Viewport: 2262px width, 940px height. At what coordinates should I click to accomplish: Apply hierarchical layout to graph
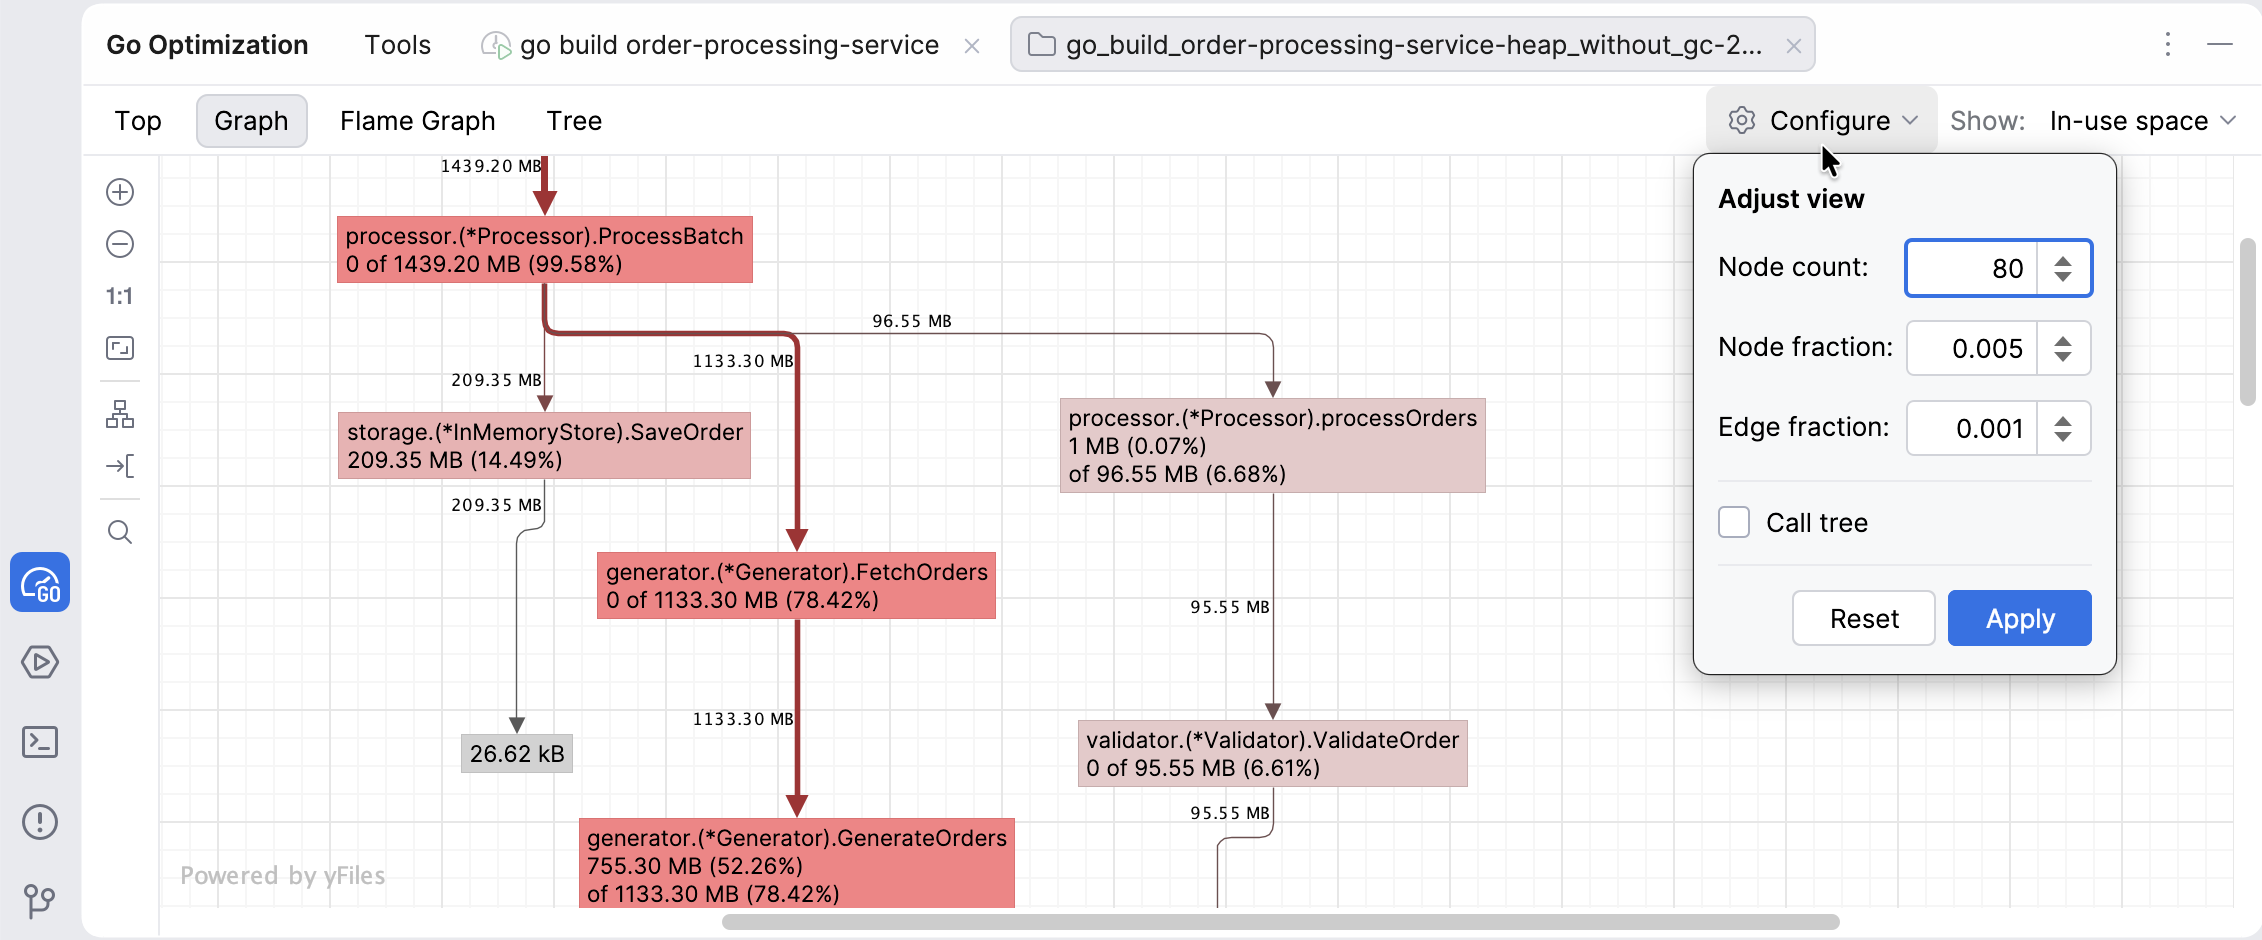click(x=120, y=414)
